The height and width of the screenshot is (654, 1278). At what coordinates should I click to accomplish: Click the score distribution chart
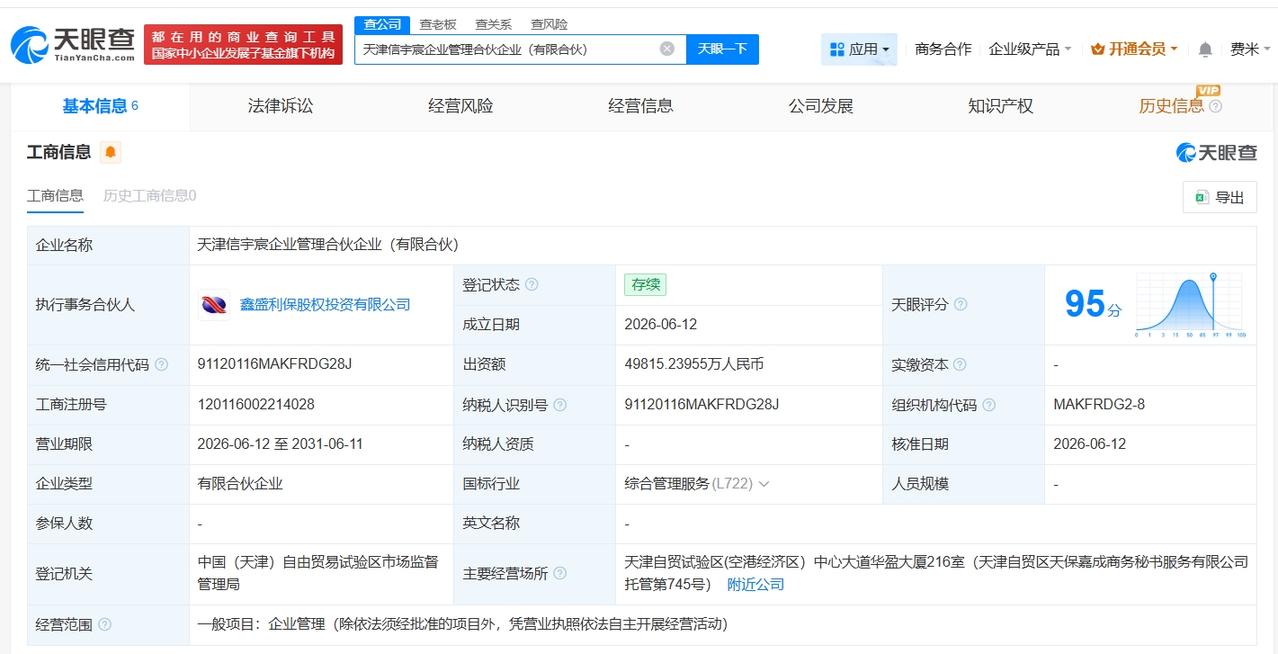(1190, 305)
